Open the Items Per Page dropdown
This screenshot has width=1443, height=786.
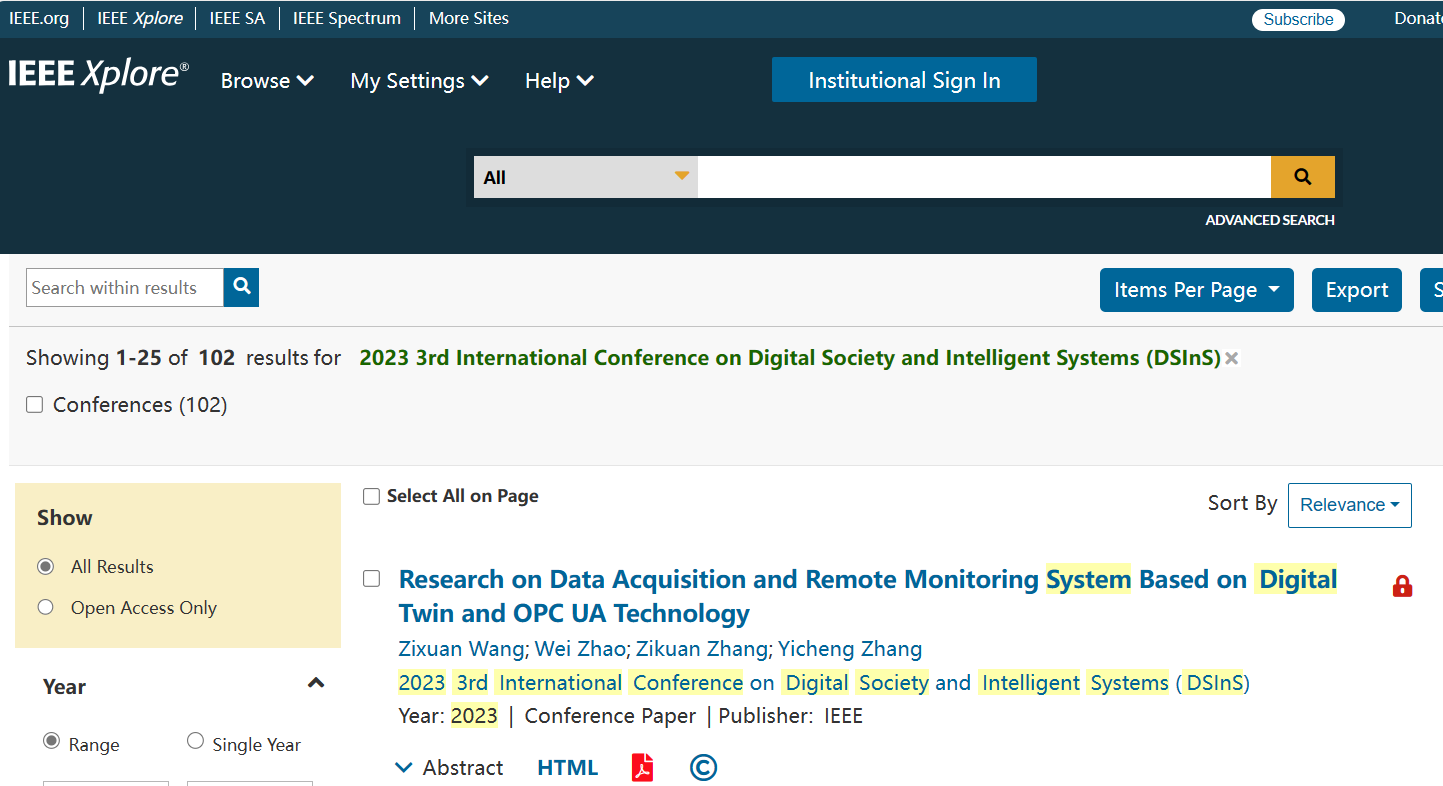point(1196,290)
